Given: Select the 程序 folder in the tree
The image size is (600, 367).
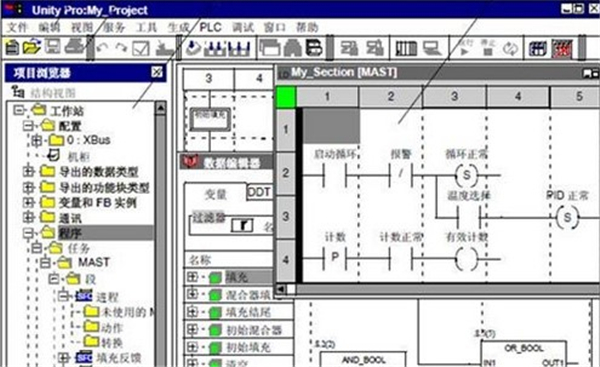Looking at the screenshot, I should pos(70,233).
